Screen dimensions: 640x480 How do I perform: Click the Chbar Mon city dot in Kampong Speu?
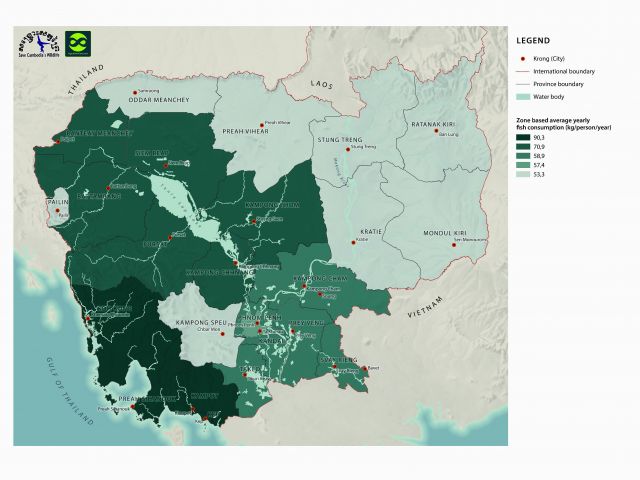tap(223, 334)
